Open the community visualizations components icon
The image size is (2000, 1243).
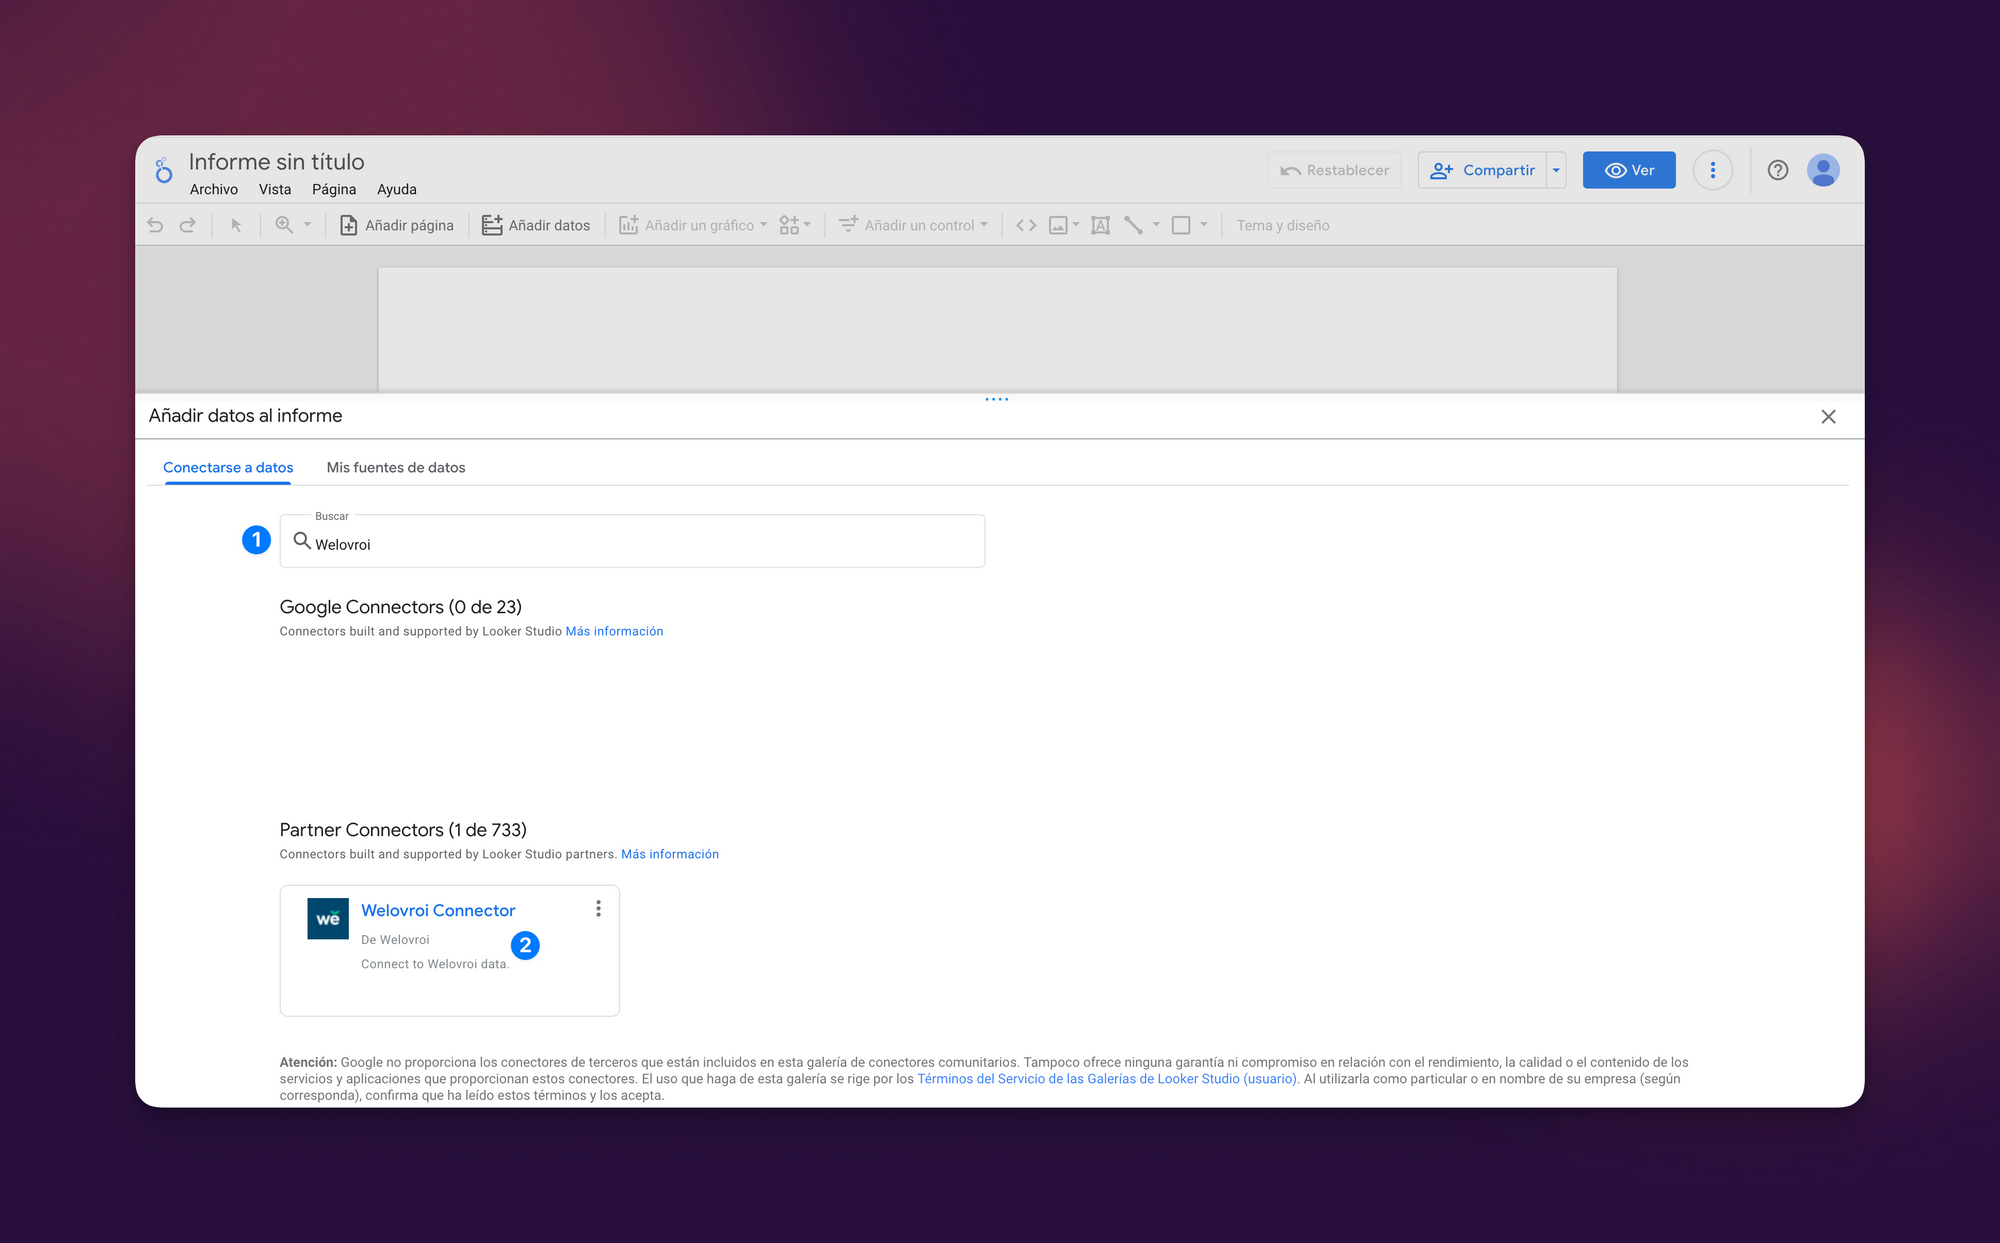(795, 226)
